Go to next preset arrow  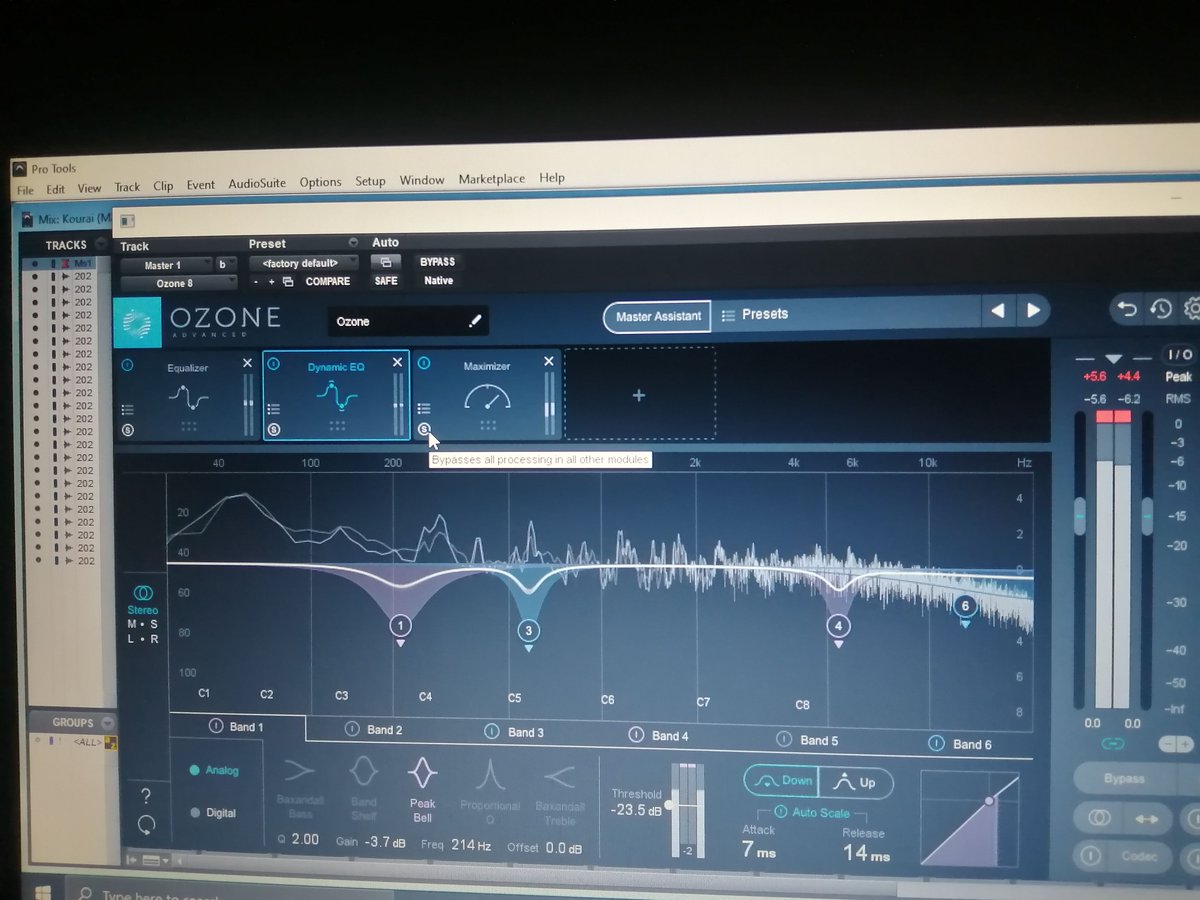(1033, 311)
